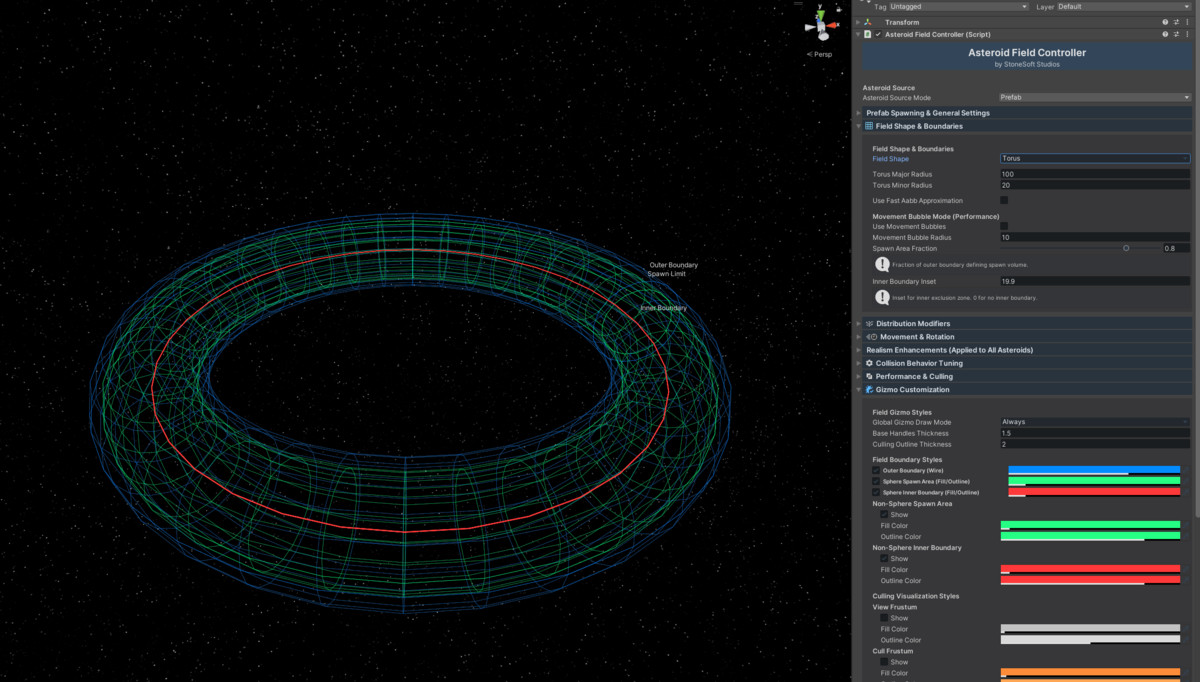Open Sphere Spawn Area green color swatch
The image size is (1200, 682).
point(1094,481)
